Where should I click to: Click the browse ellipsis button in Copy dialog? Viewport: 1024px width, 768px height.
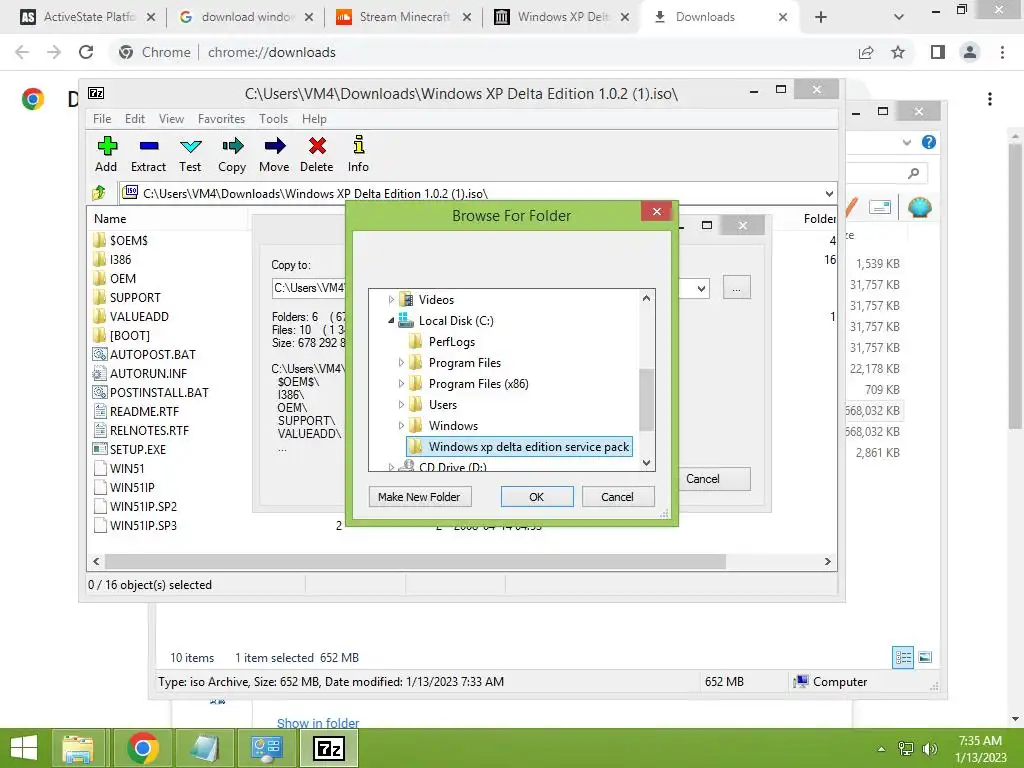737,288
